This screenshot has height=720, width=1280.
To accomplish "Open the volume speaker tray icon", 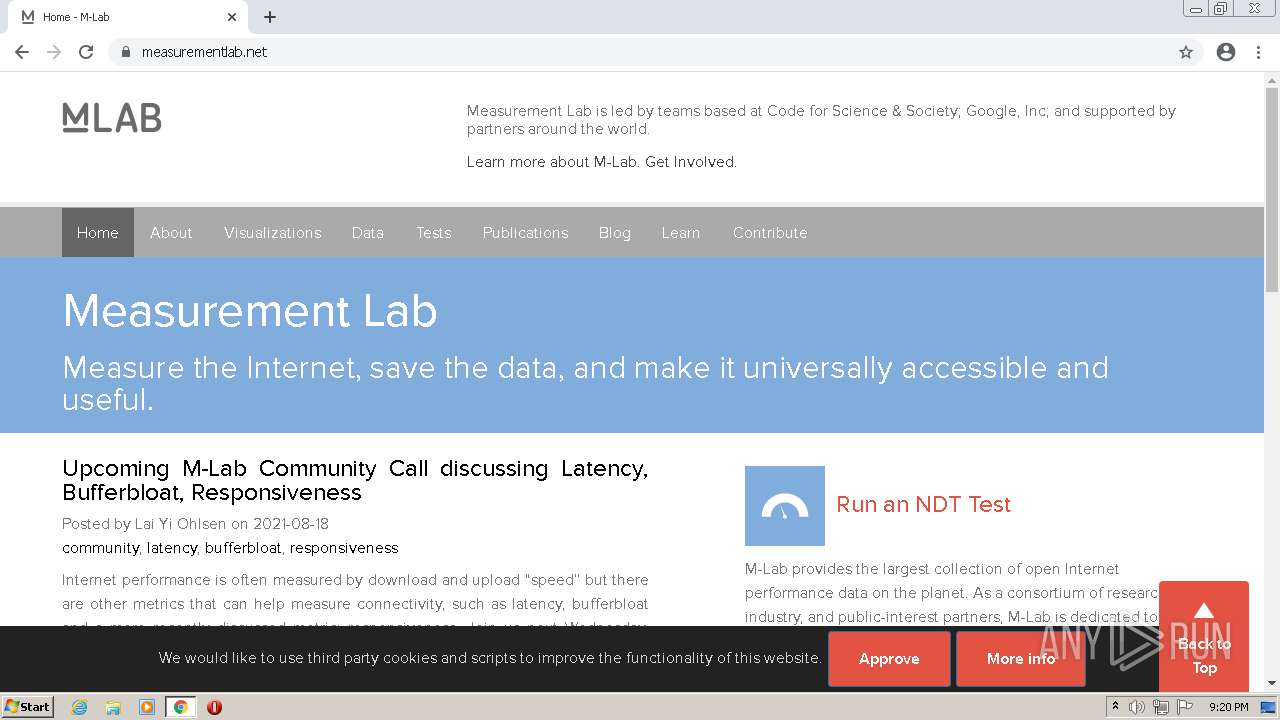I will (x=1137, y=707).
